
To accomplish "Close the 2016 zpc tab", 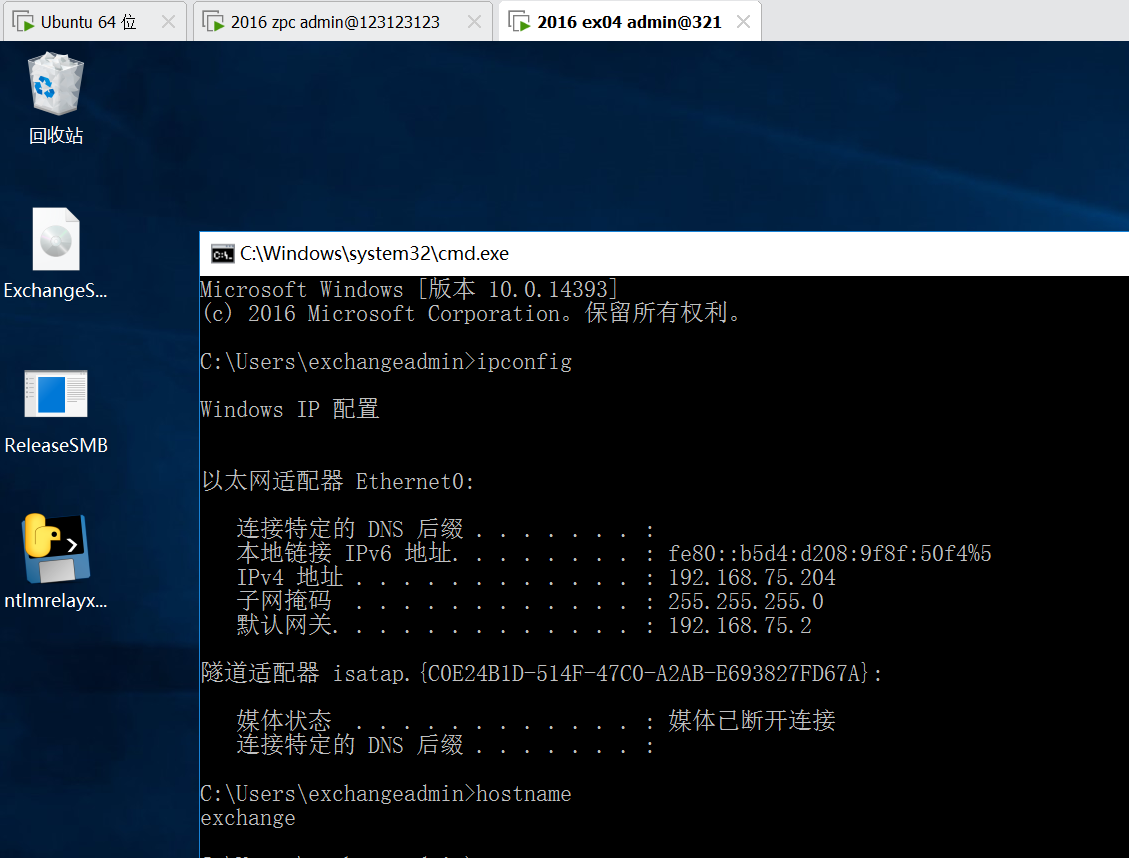I will 474,22.
